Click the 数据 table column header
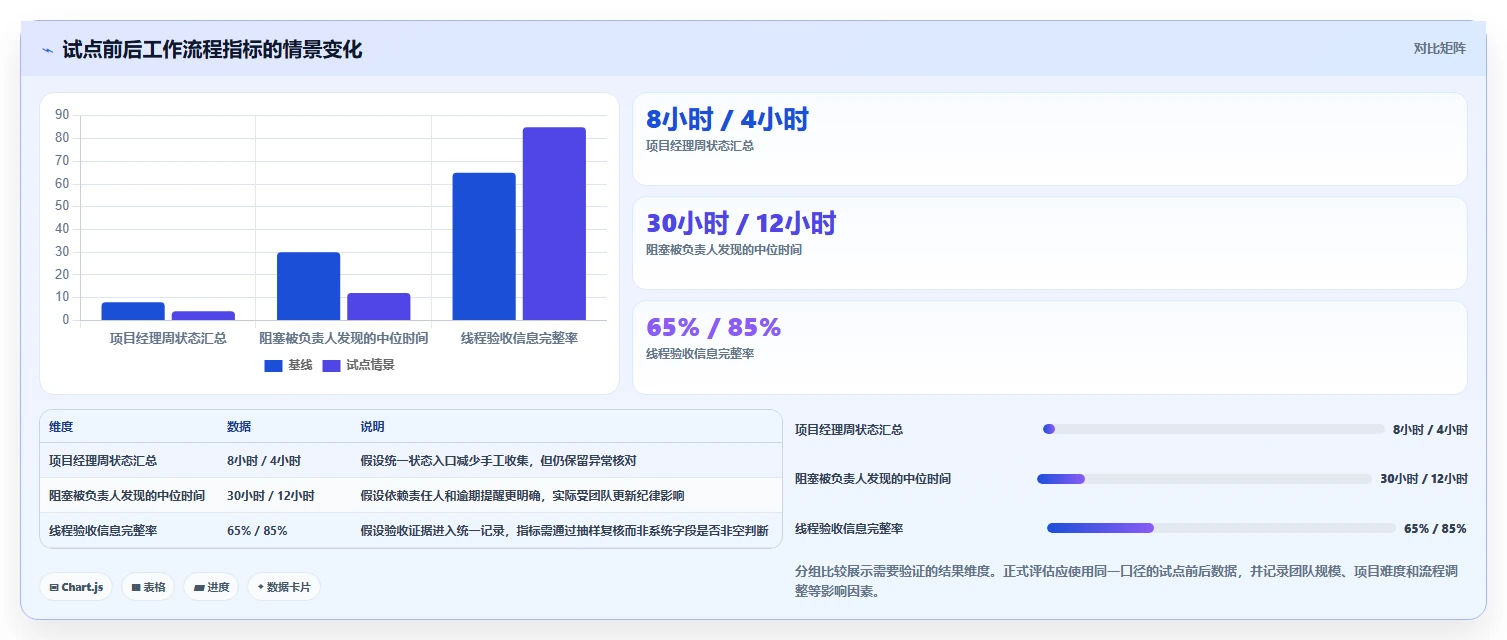The width and height of the screenshot is (1507, 640). pyautogui.click(x=239, y=427)
